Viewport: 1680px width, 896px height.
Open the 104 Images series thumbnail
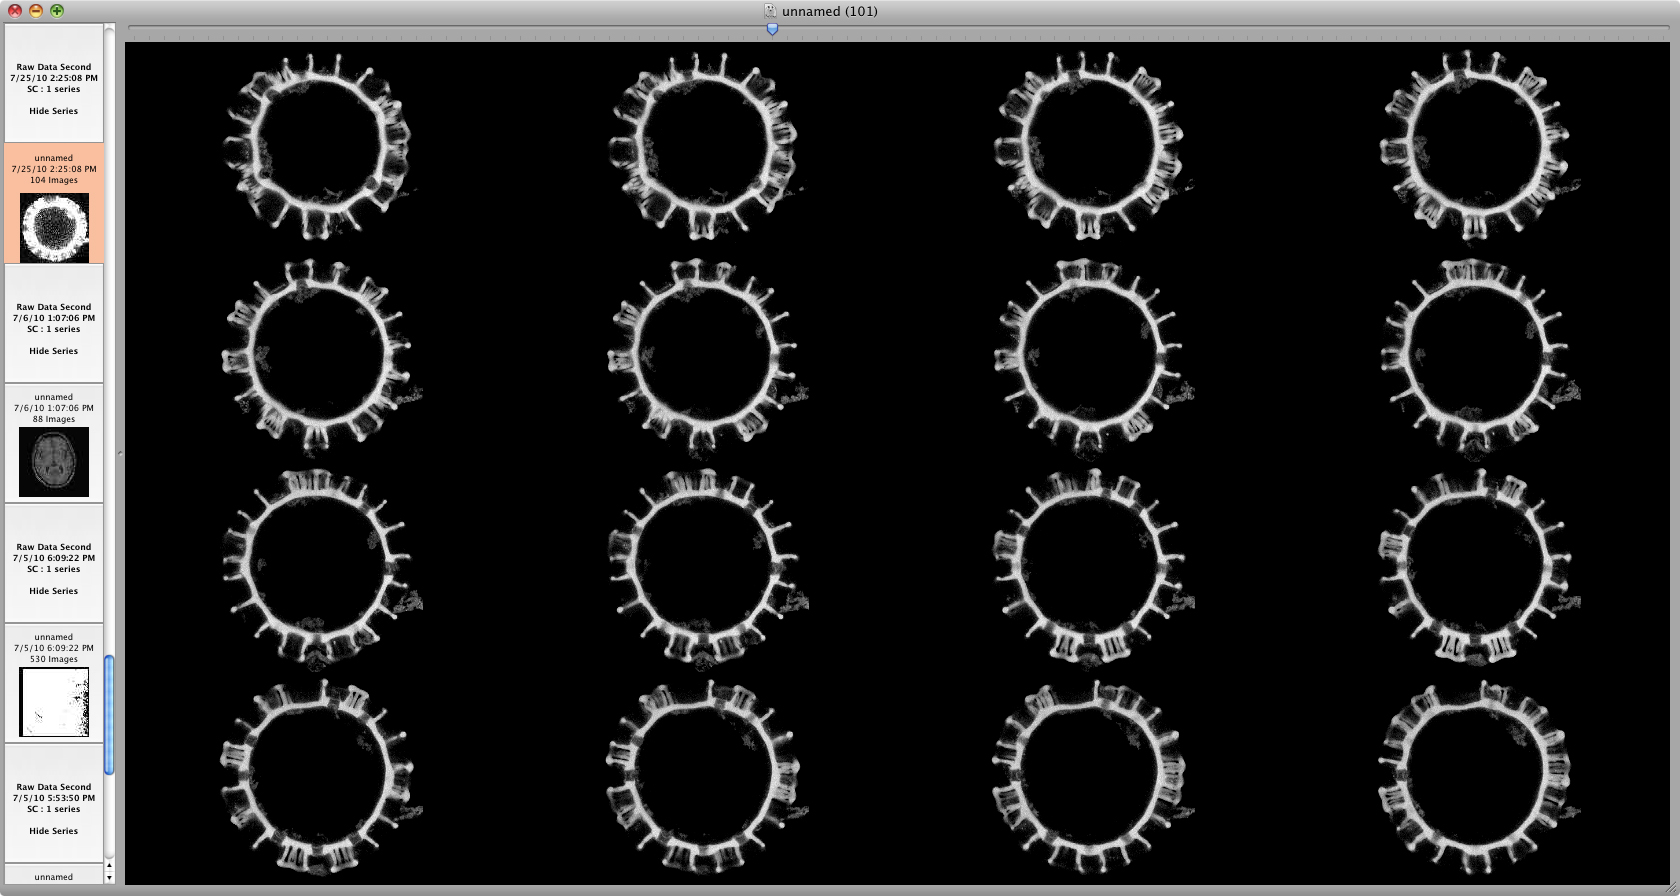54,227
